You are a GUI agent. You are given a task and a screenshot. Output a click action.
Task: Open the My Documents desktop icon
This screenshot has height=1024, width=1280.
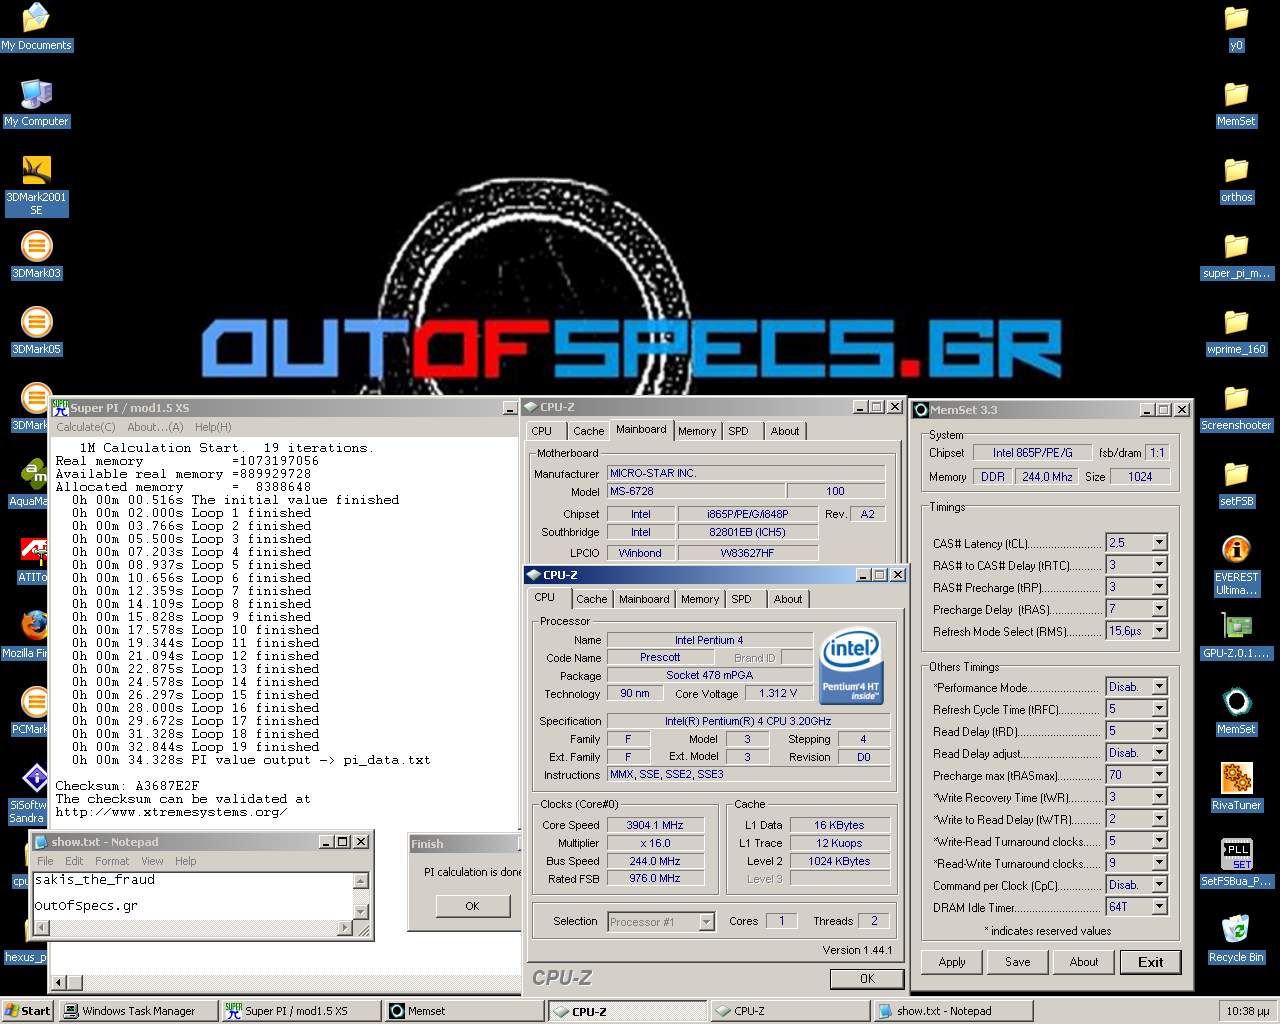tap(36, 27)
